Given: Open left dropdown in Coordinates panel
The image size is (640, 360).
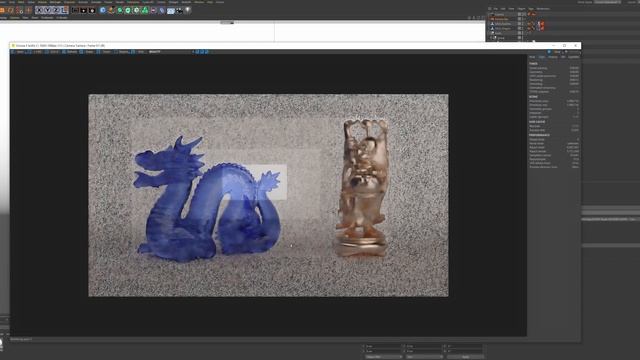Looking at the screenshot, I should pyautogui.click(x=383, y=357).
